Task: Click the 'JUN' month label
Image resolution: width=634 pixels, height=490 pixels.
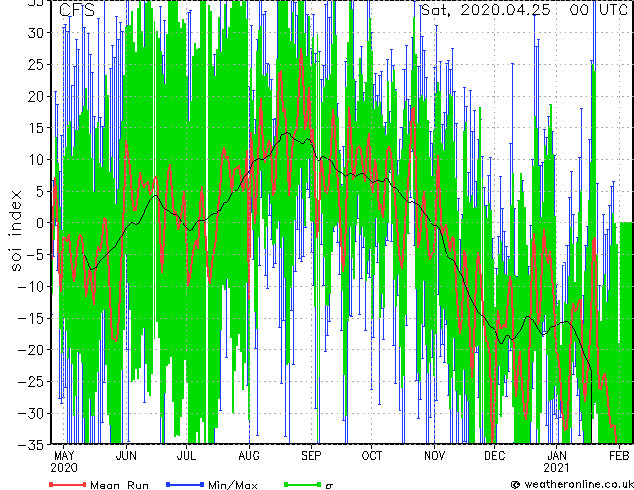Action: click(126, 456)
